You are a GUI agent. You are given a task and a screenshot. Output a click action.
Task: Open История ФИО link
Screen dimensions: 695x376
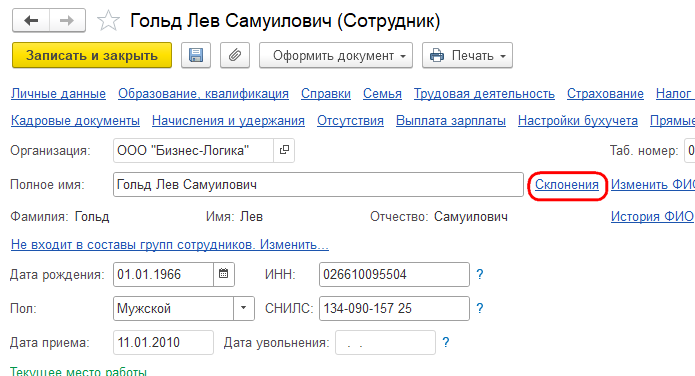652,216
